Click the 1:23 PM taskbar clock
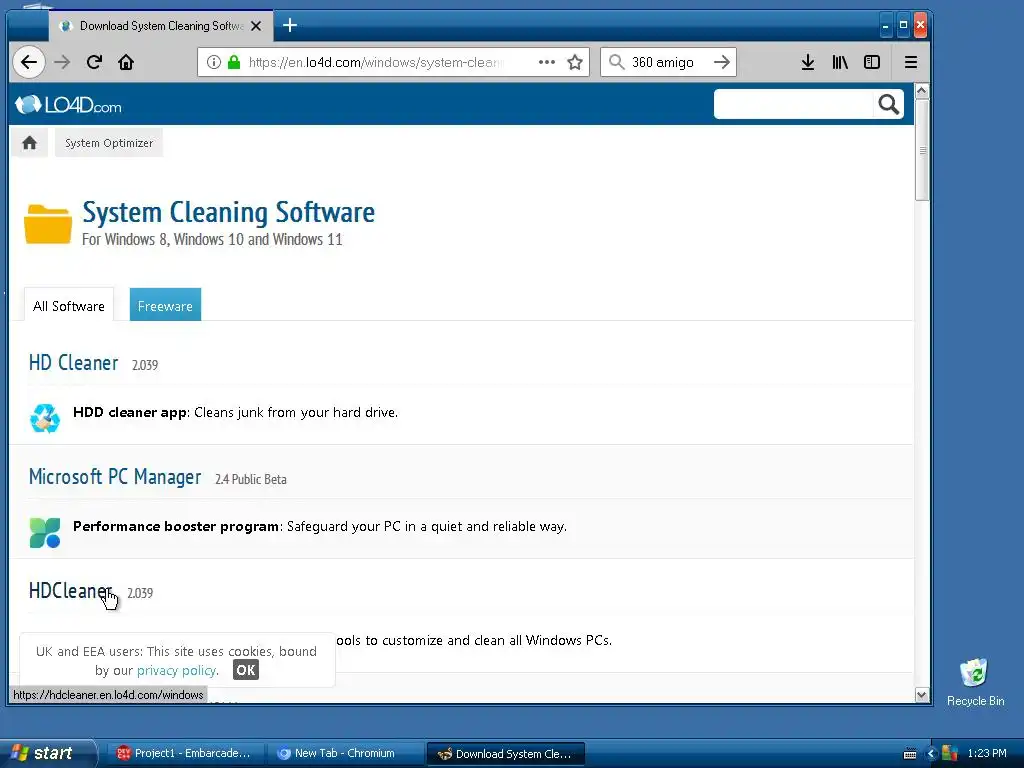 pos(987,753)
